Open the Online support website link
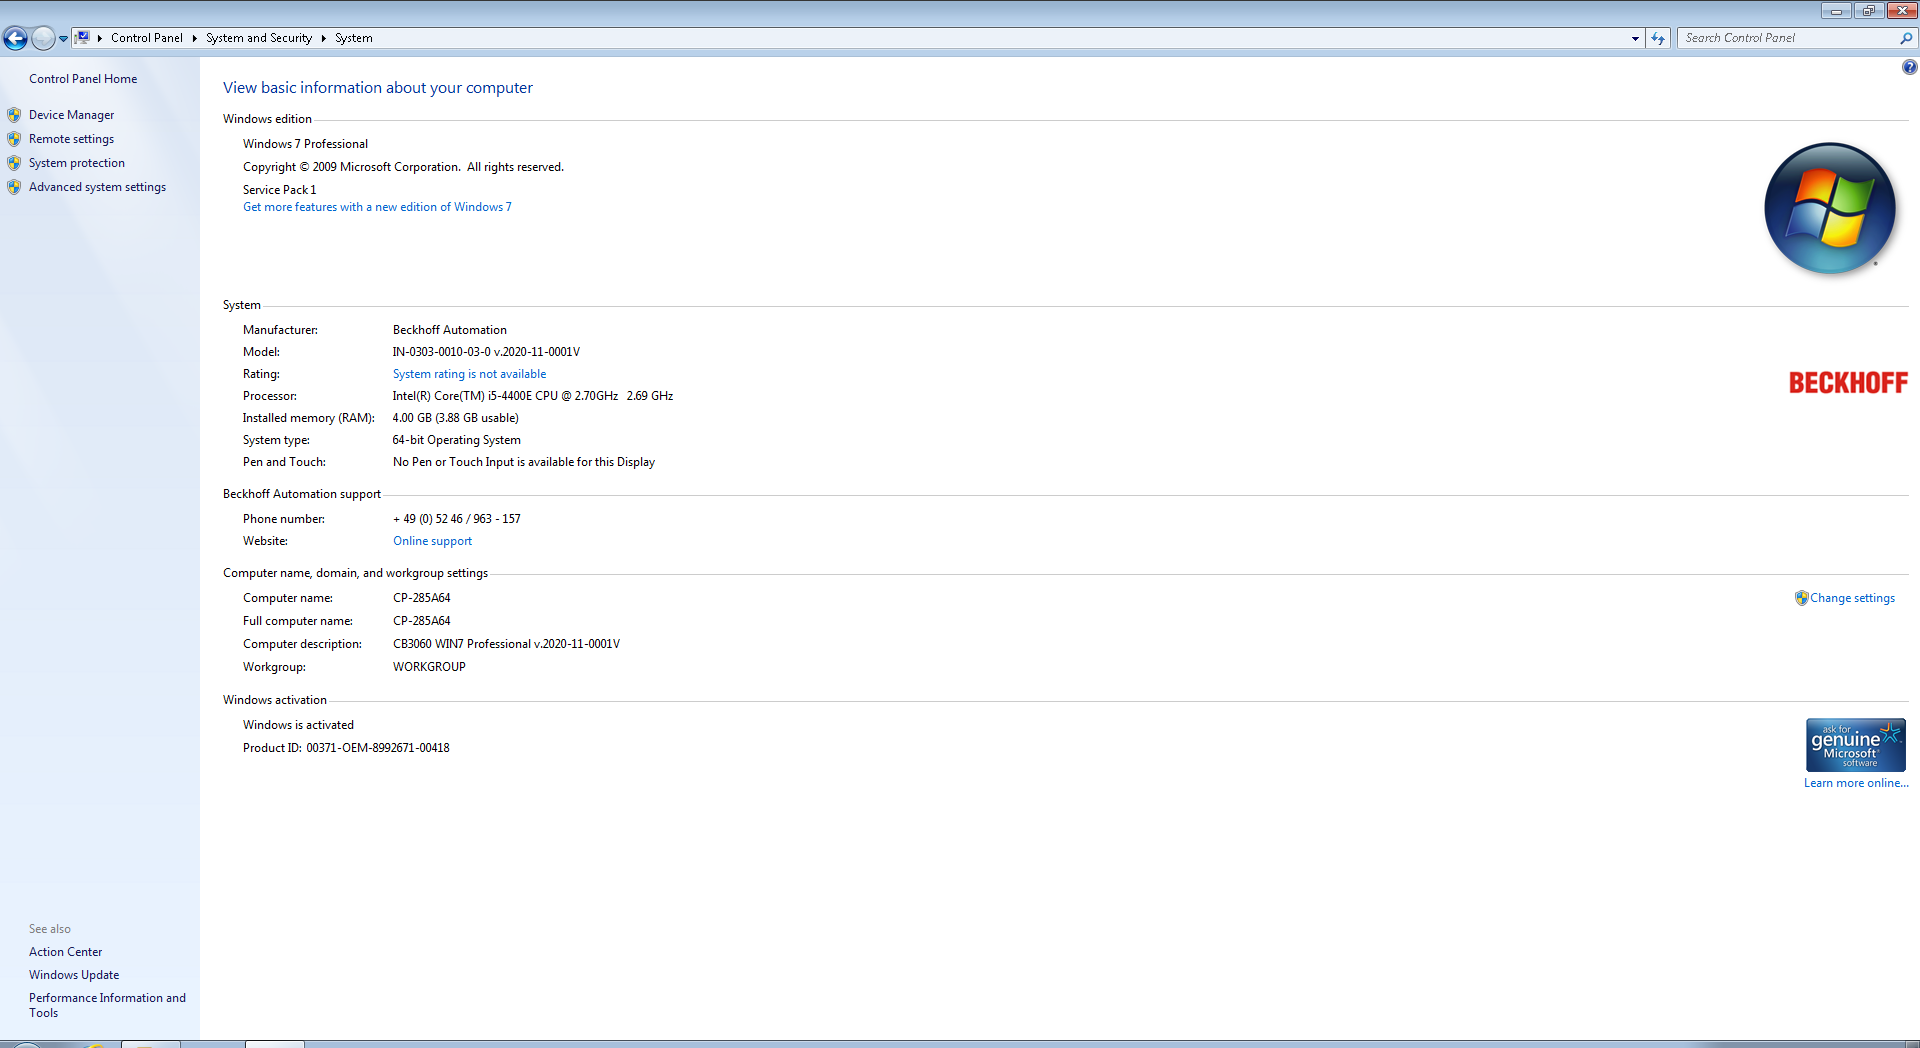 (432, 541)
